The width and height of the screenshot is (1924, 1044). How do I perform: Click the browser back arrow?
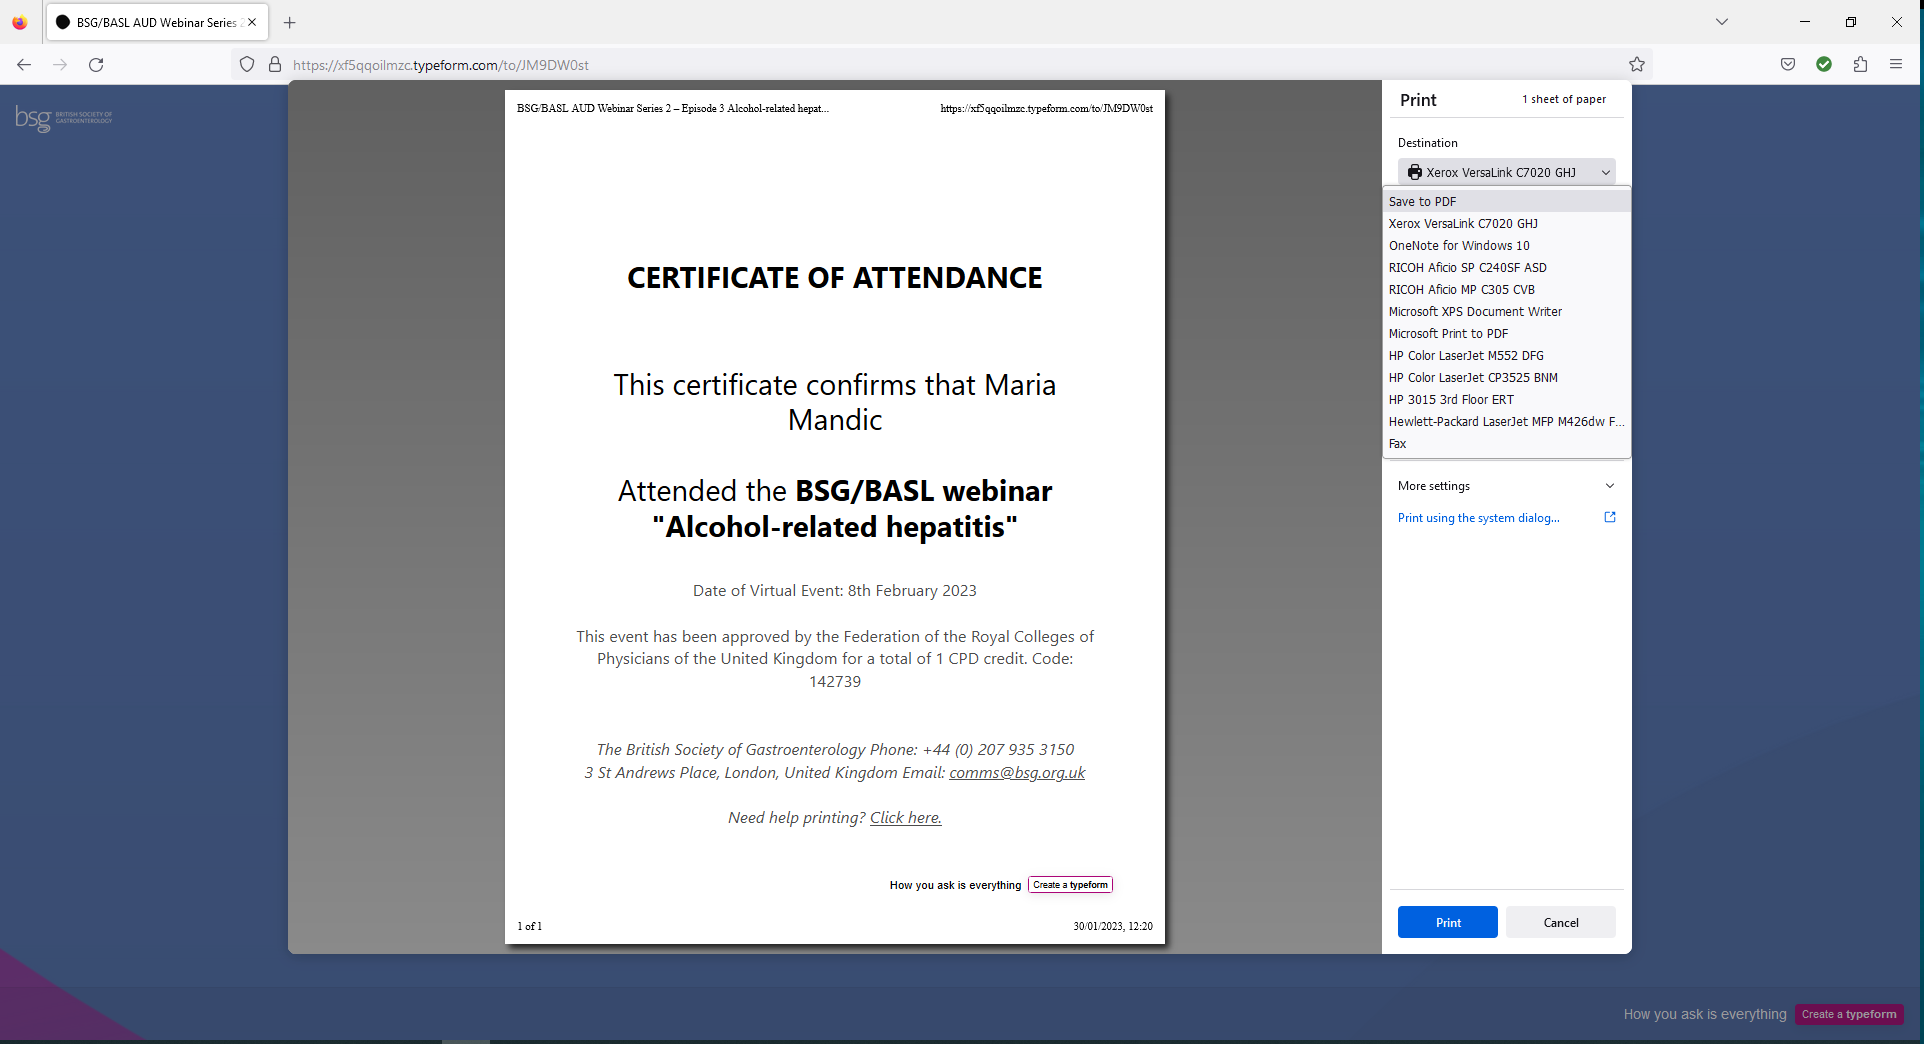(x=24, y=65)
